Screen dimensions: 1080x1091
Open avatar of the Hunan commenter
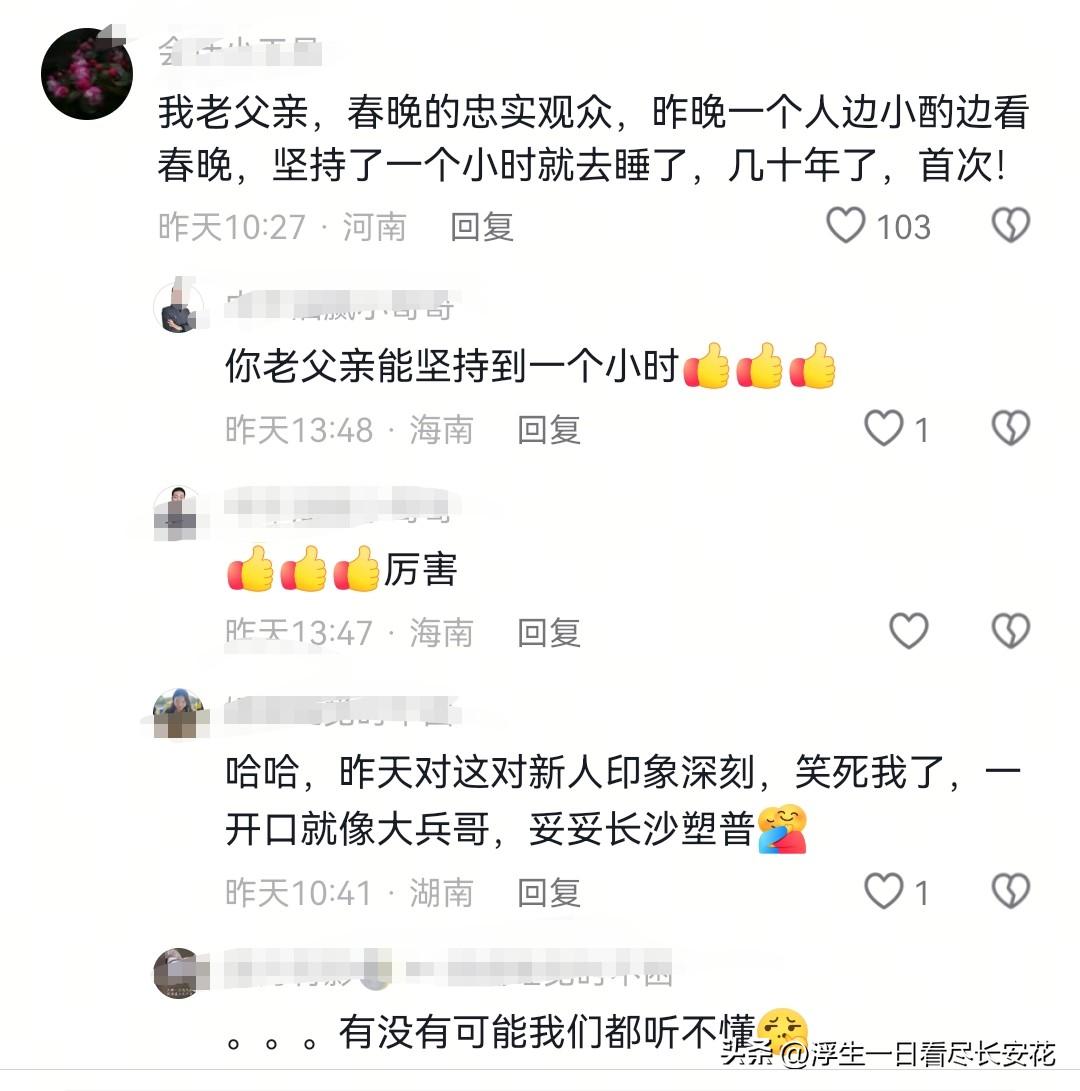(x=180, y=714)
